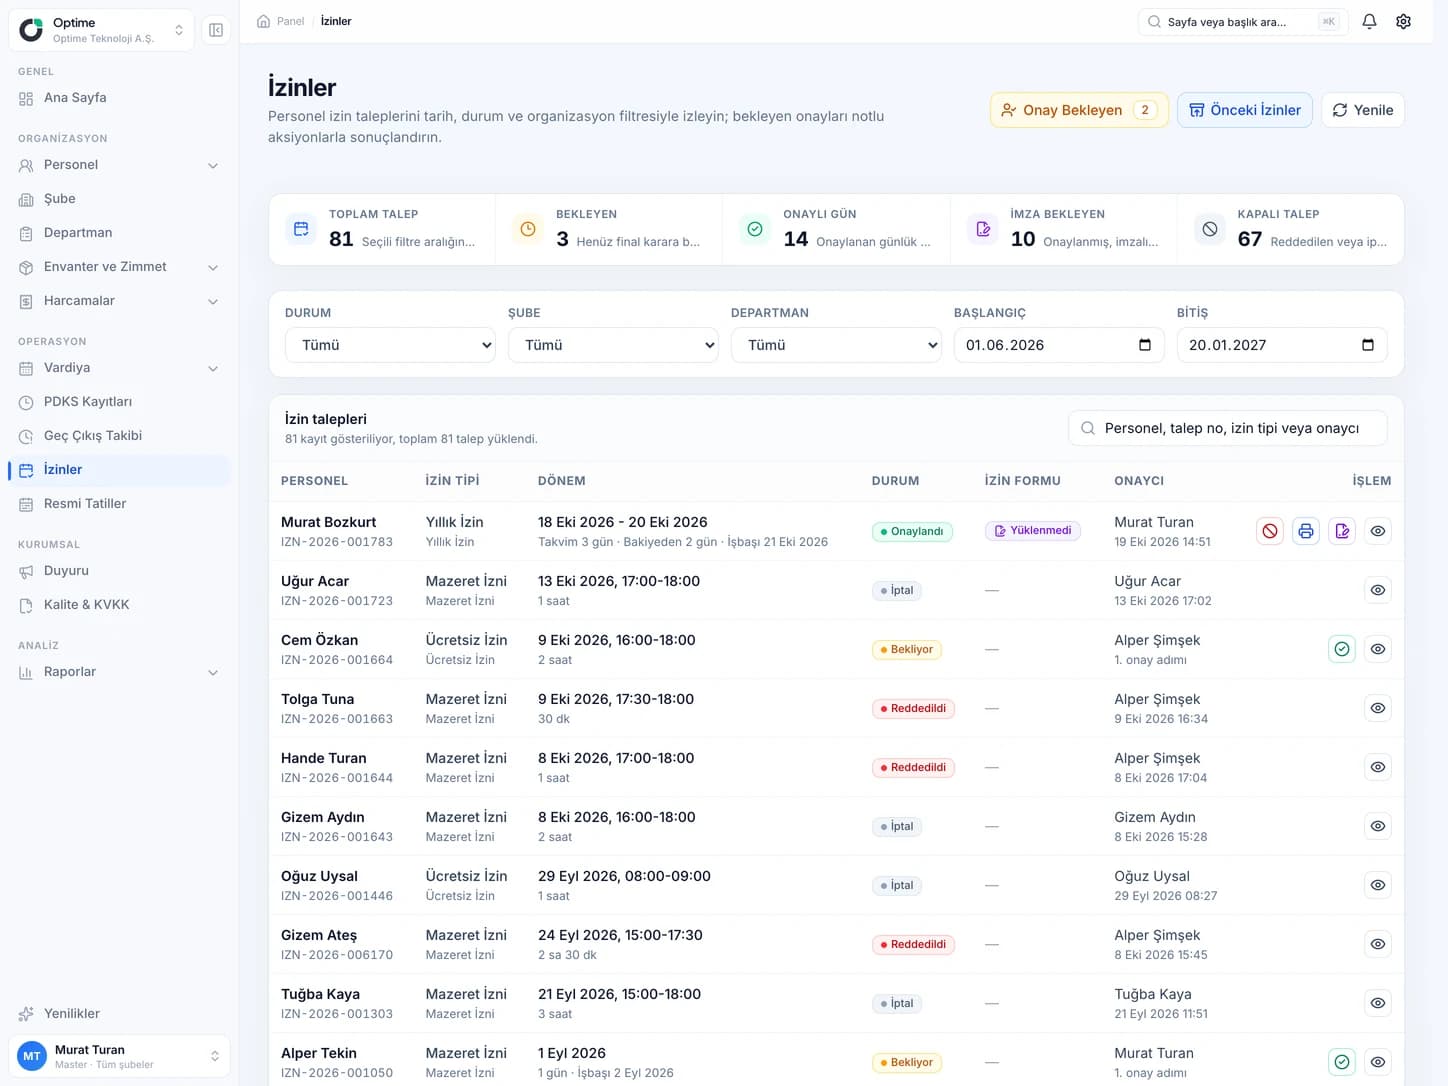Click the Başlangıç date field
This screenshot has height=1086, width=1448.
point(1059,345)
